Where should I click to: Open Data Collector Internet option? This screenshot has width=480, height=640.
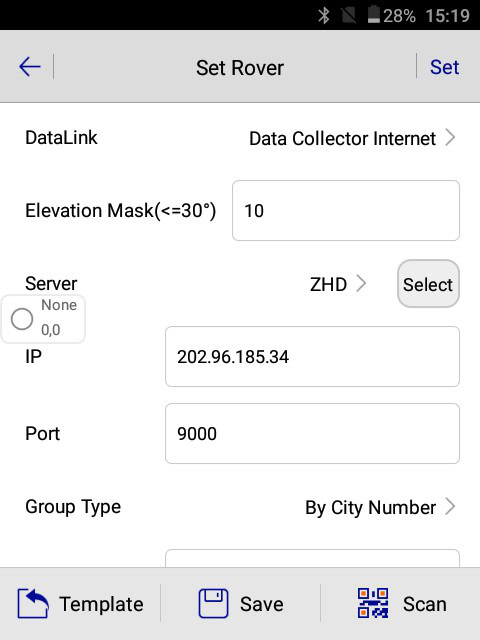point(342,138)
